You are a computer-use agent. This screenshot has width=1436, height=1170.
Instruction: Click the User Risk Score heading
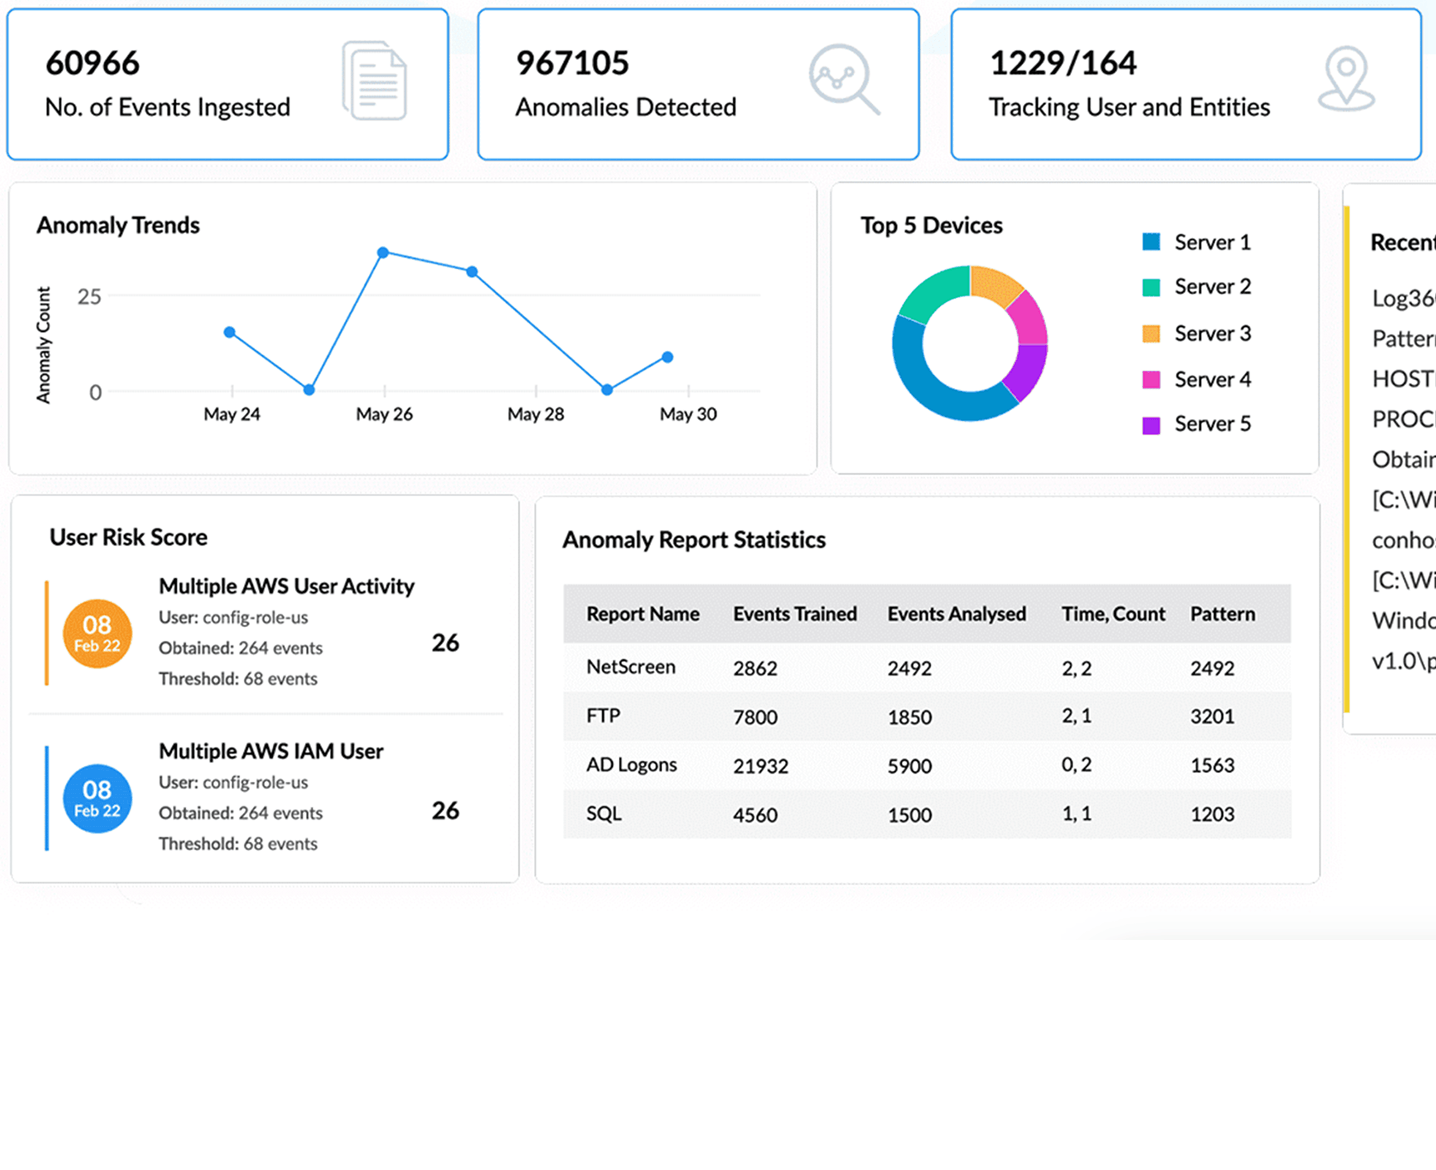point(128,537)
